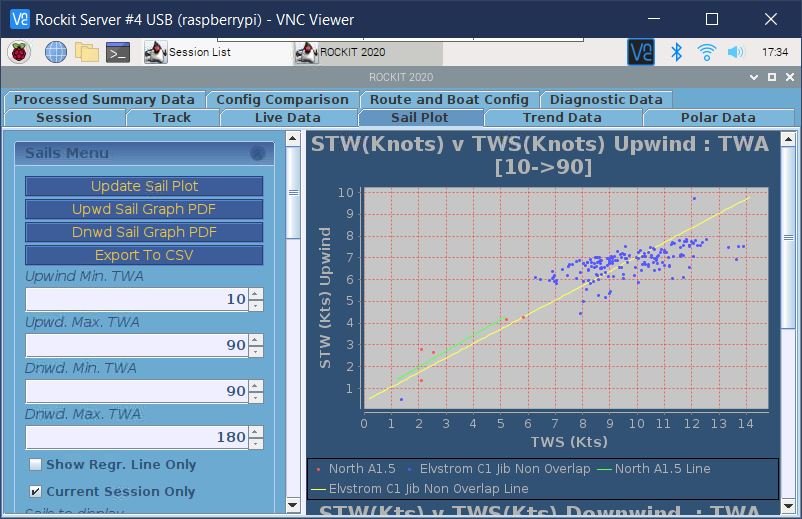Viewport: 802px width, 519px height.
Task: Open the Wi-Fi network tray icon
Action: tap(706, 52)
